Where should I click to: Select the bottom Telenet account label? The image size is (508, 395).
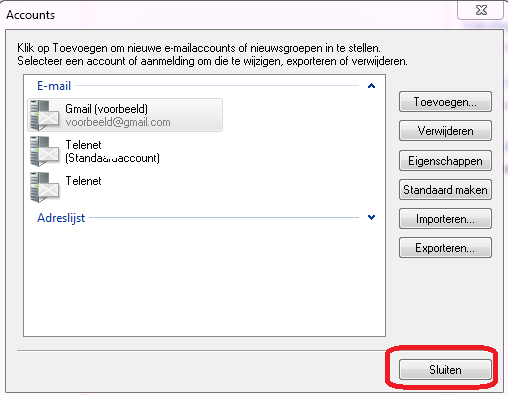[x=83, y=181]
